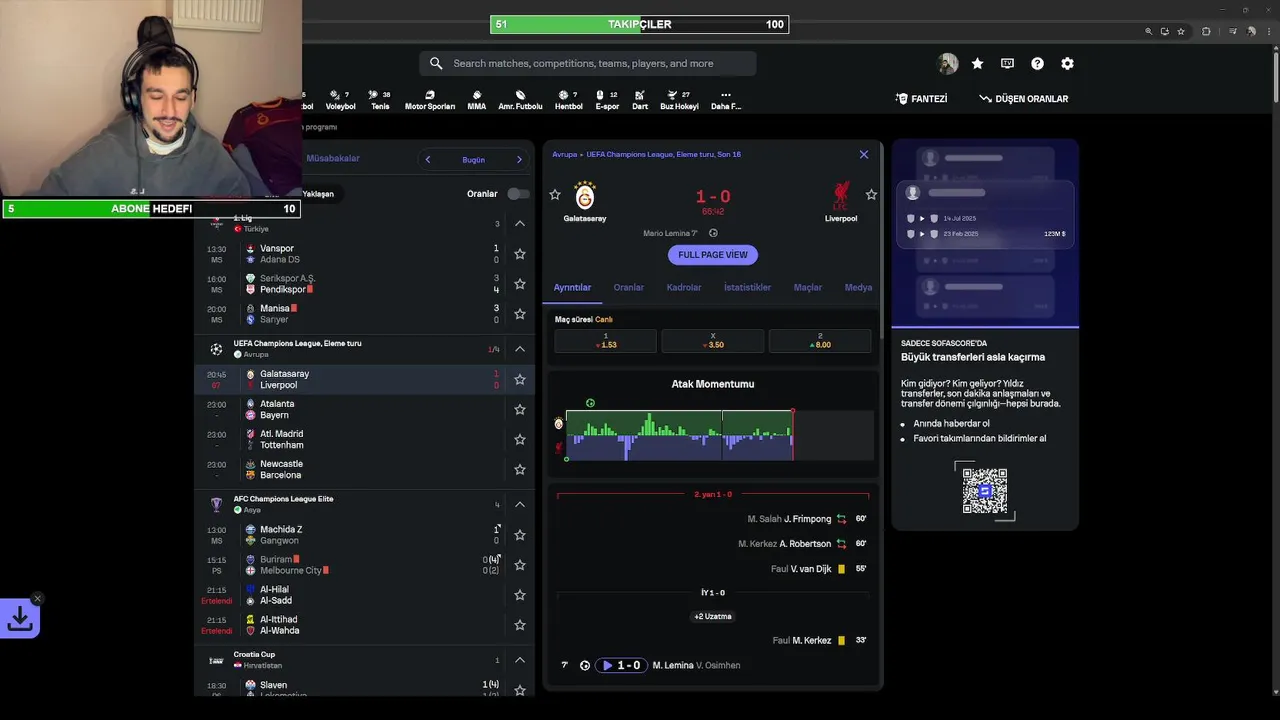Click the Liverpool crest in detail panel
Screen dimensions: 1280x720
pos(841,195)
